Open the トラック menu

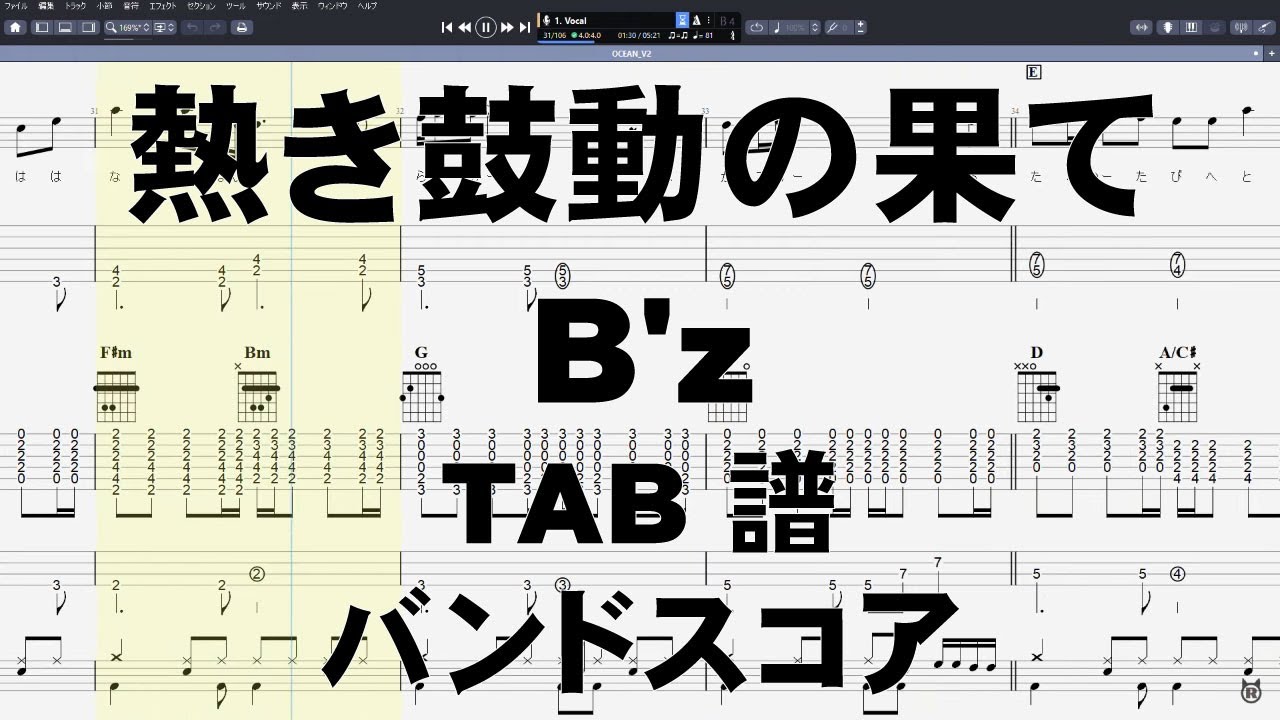click(76, 6)
